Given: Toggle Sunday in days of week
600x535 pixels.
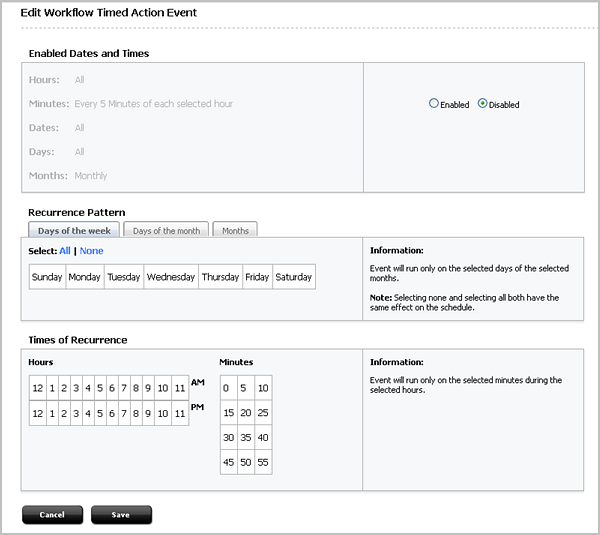Looking at the screenshot, I should [x=47, y=277].
